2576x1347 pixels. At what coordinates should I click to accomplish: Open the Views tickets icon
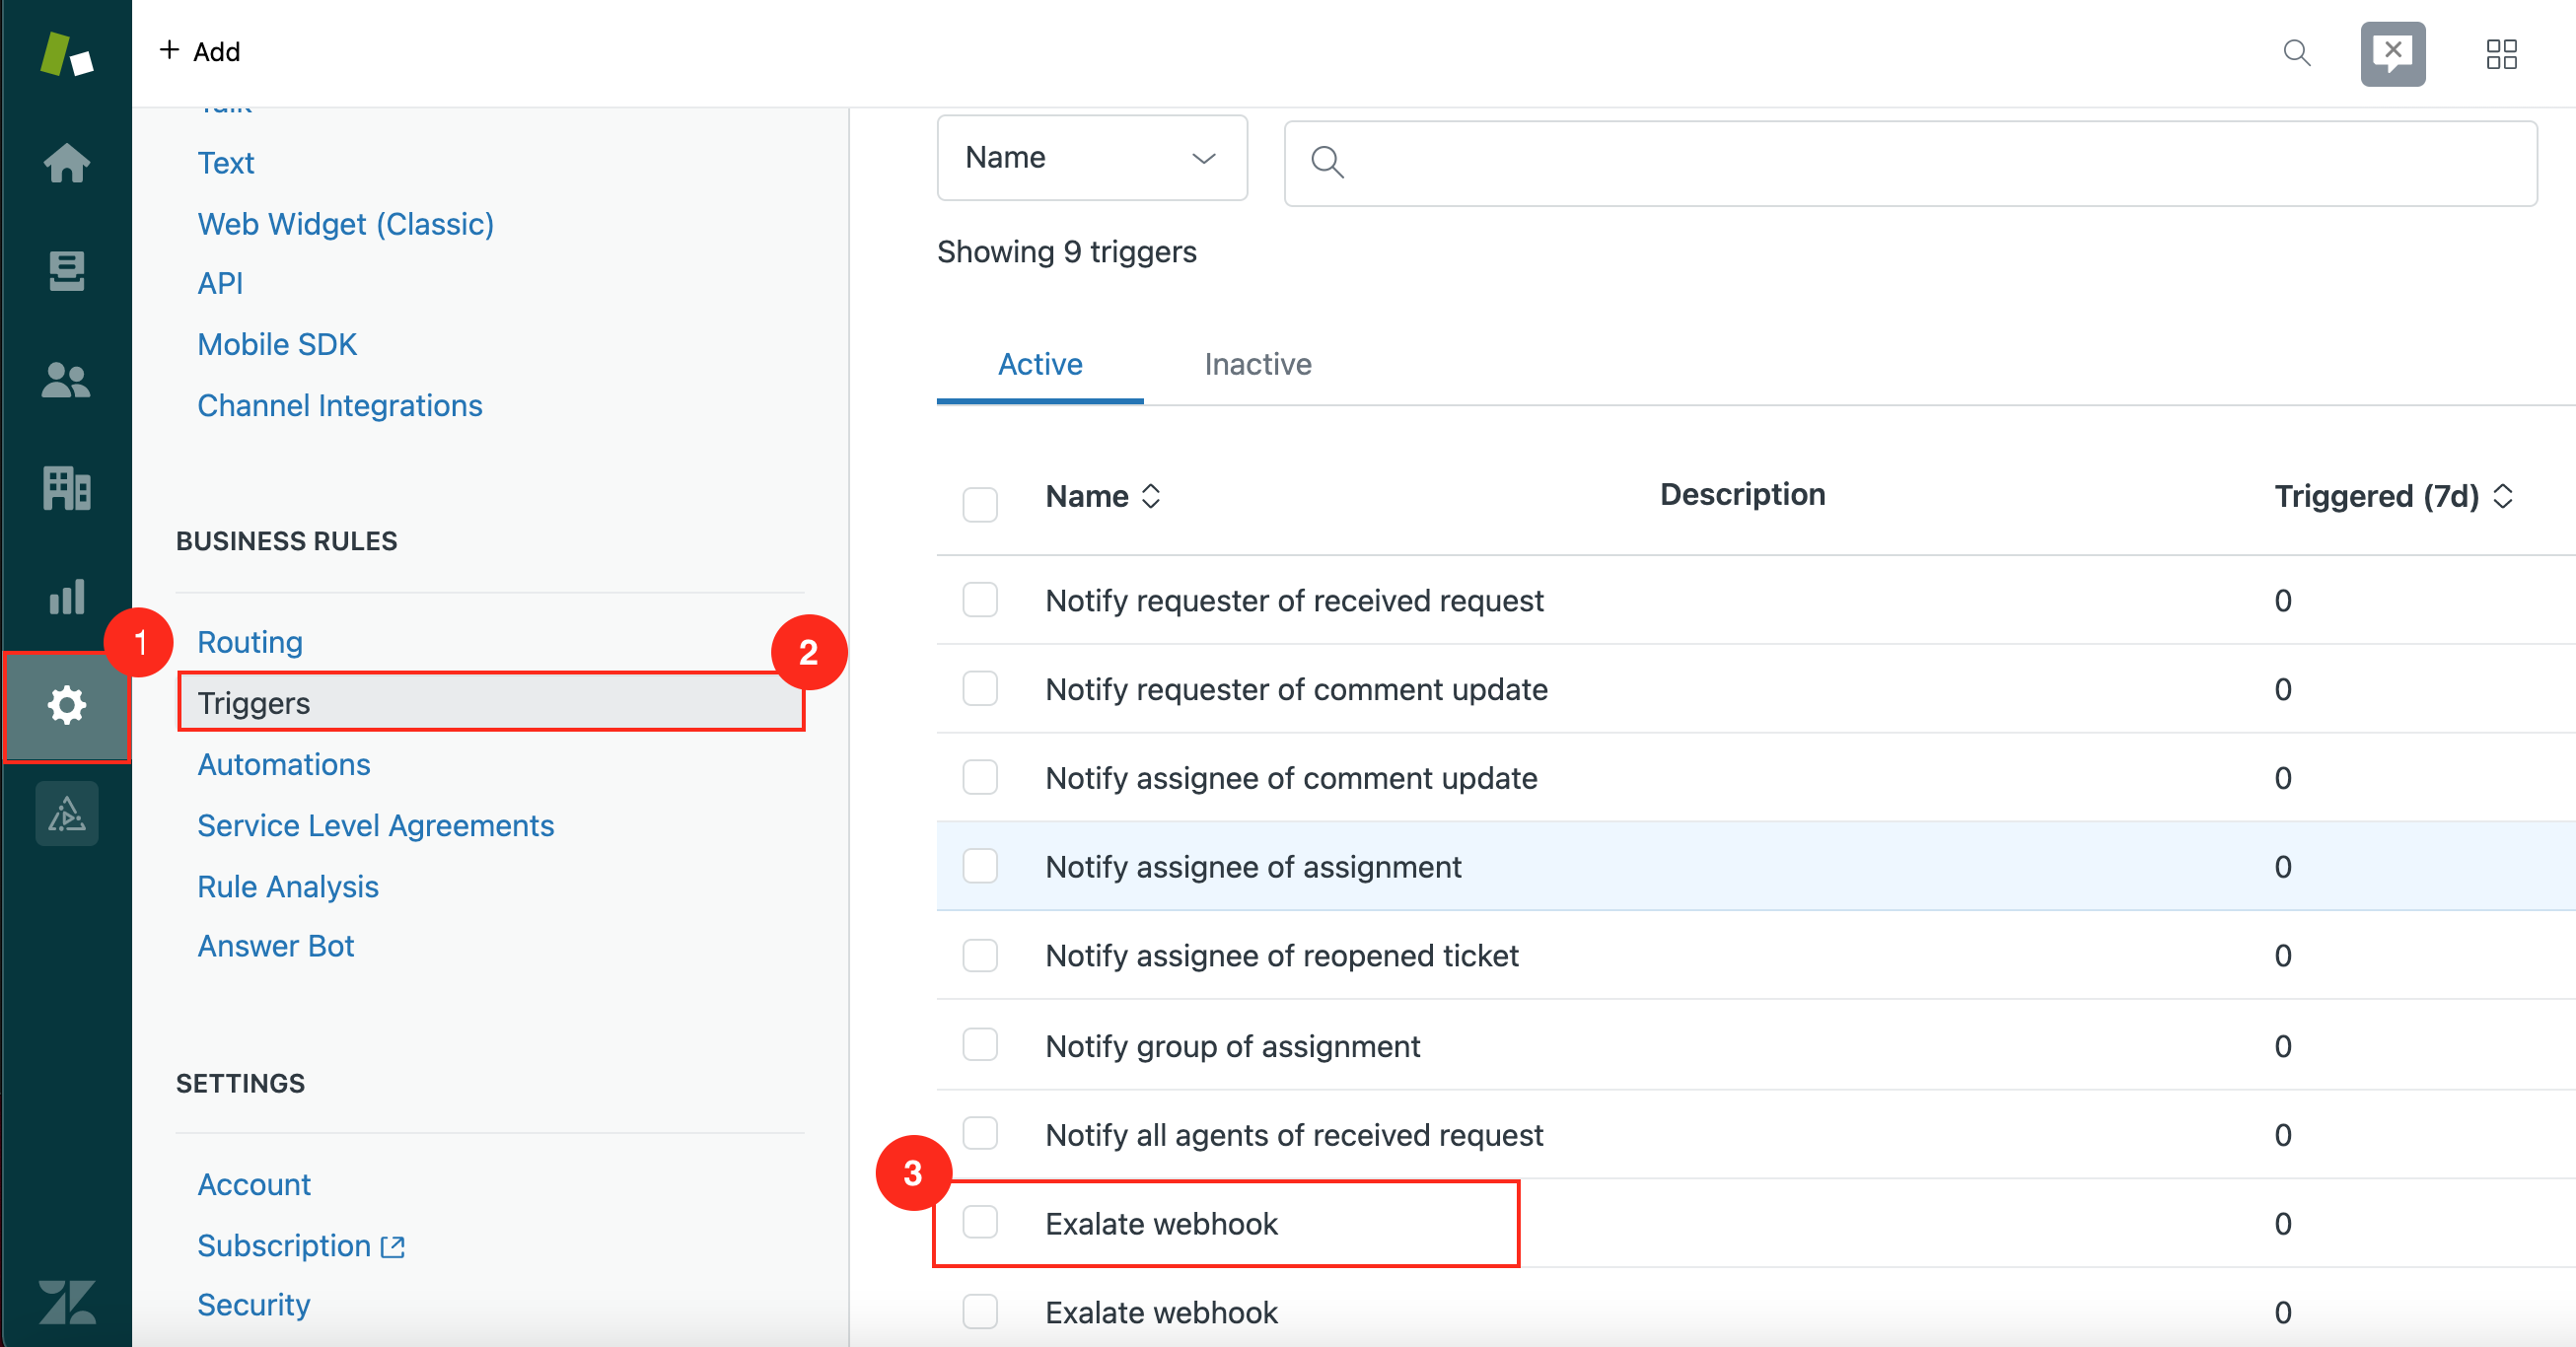tap(66, 270)
